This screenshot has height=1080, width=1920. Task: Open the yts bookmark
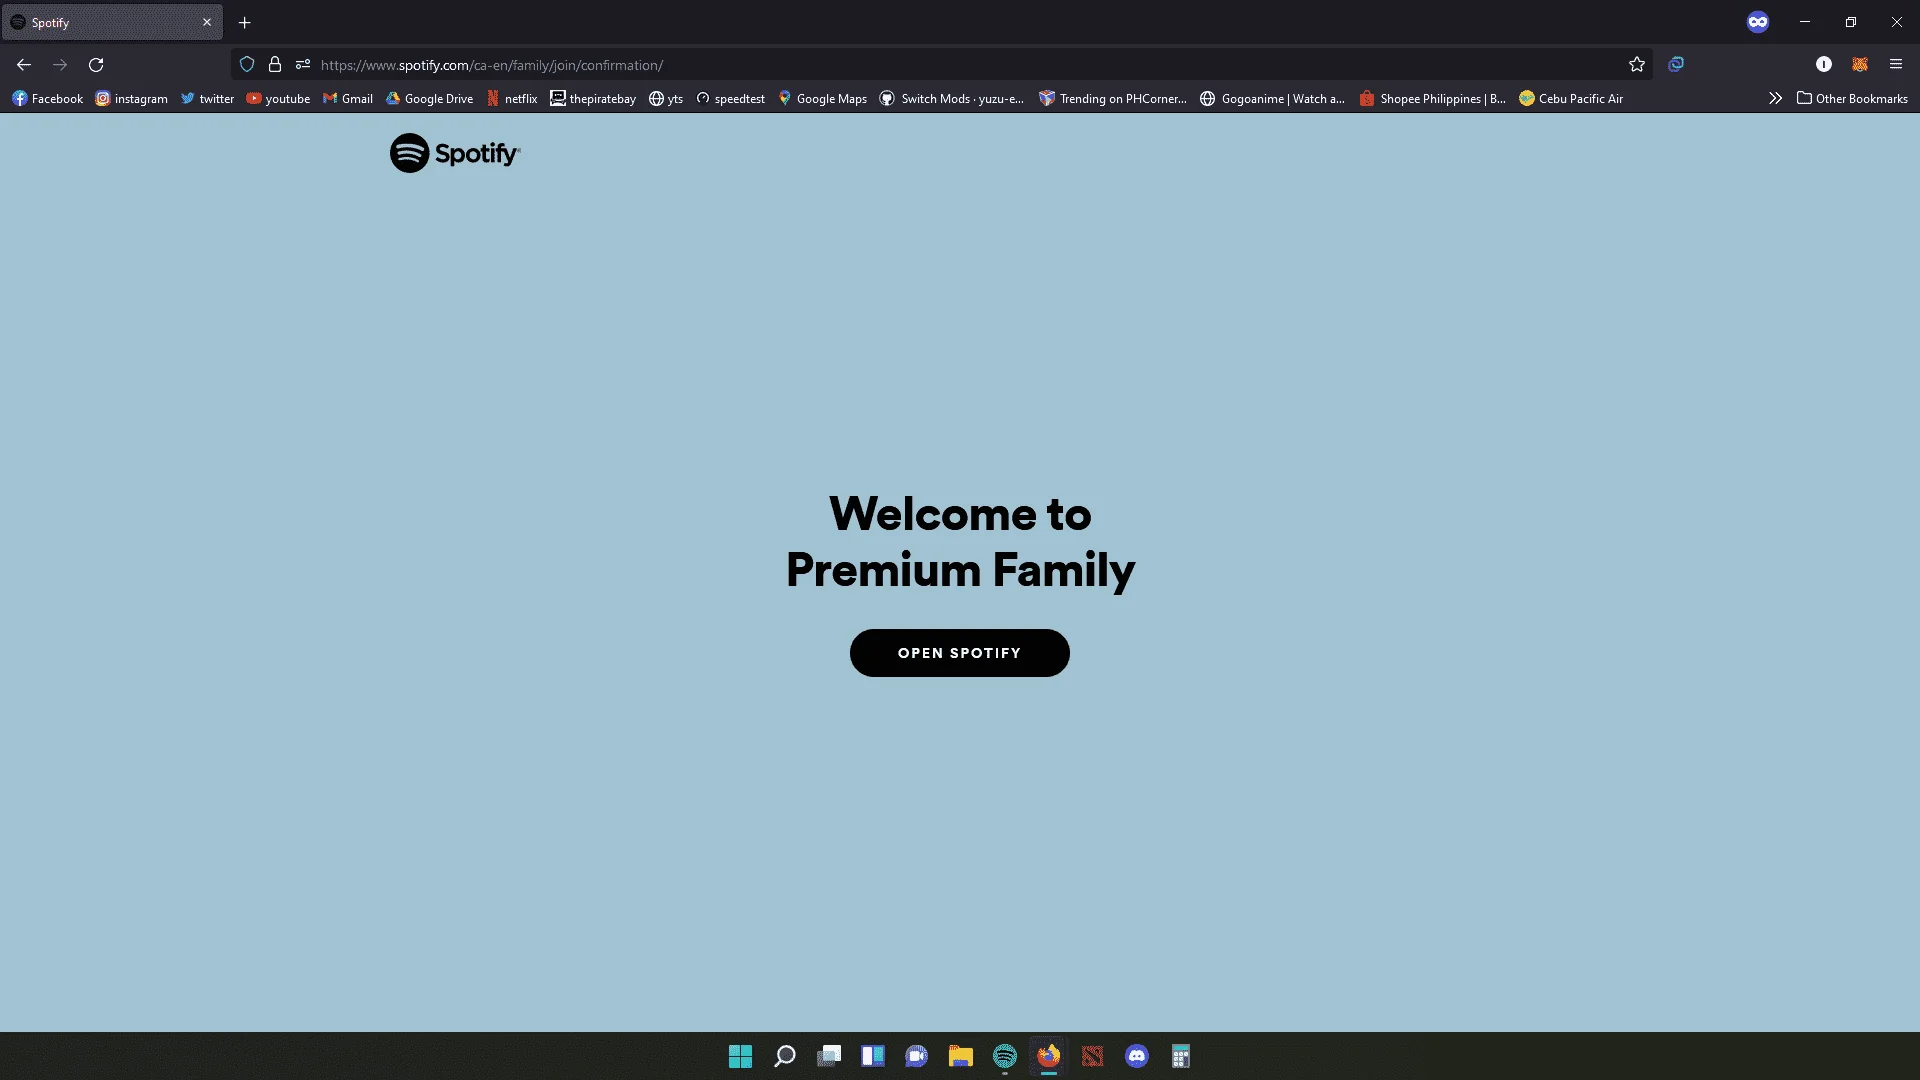666,99
